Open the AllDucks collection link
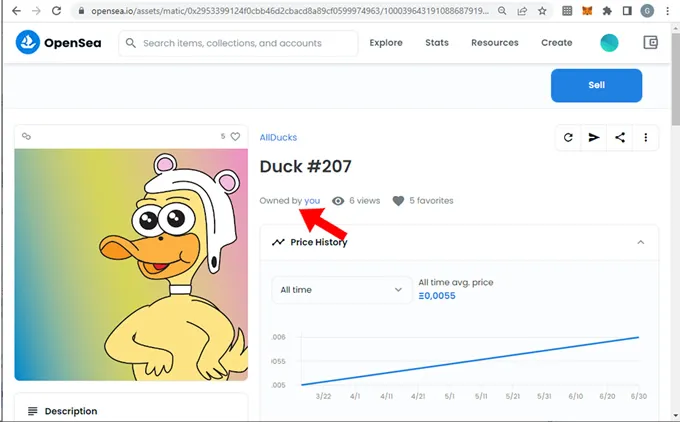 (x=278, y=137)
